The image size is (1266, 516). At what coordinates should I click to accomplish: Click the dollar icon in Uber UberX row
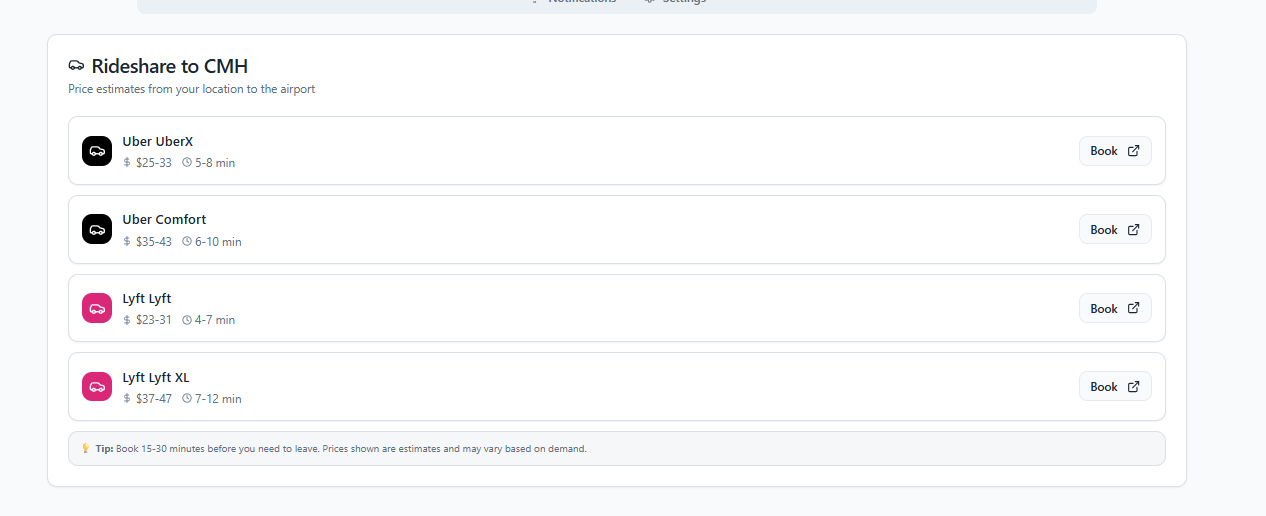point(127,163)
